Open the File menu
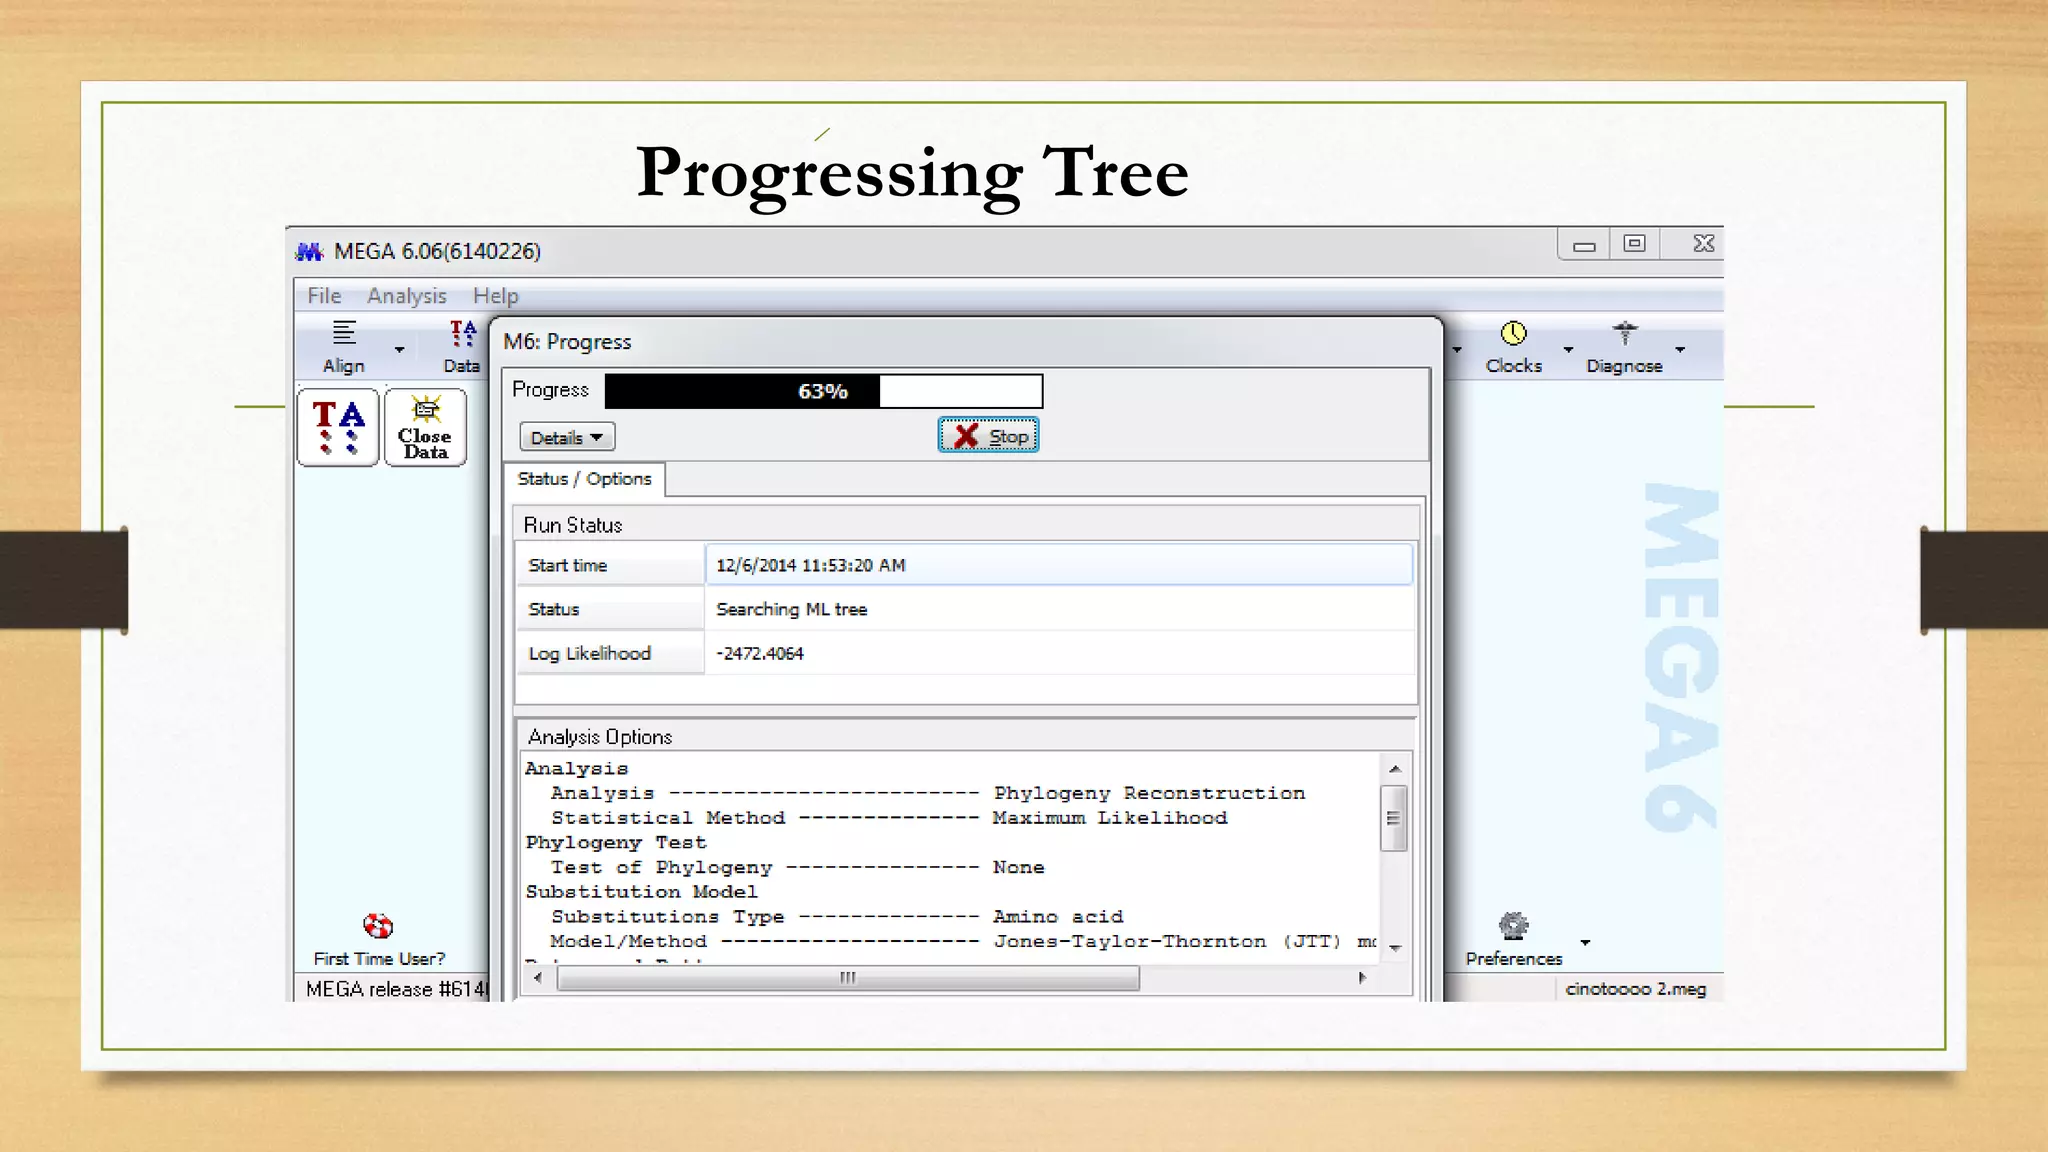This screenshot has height=1152, width=2048. point(324,296)
